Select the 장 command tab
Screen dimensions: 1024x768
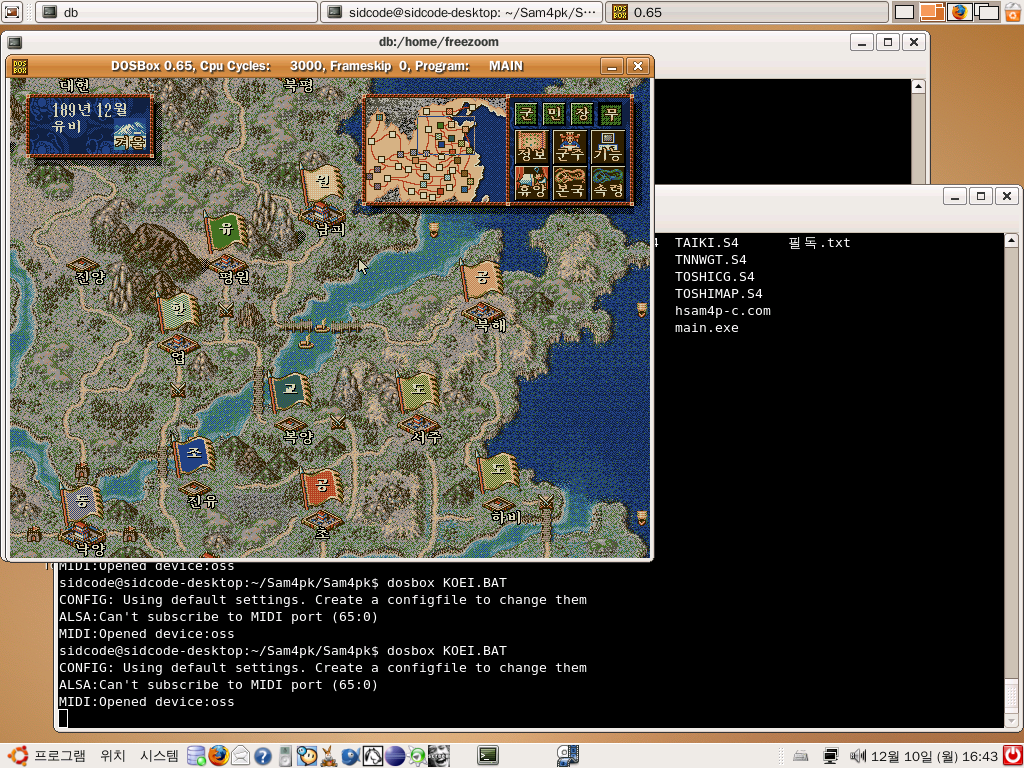(581, 113)
